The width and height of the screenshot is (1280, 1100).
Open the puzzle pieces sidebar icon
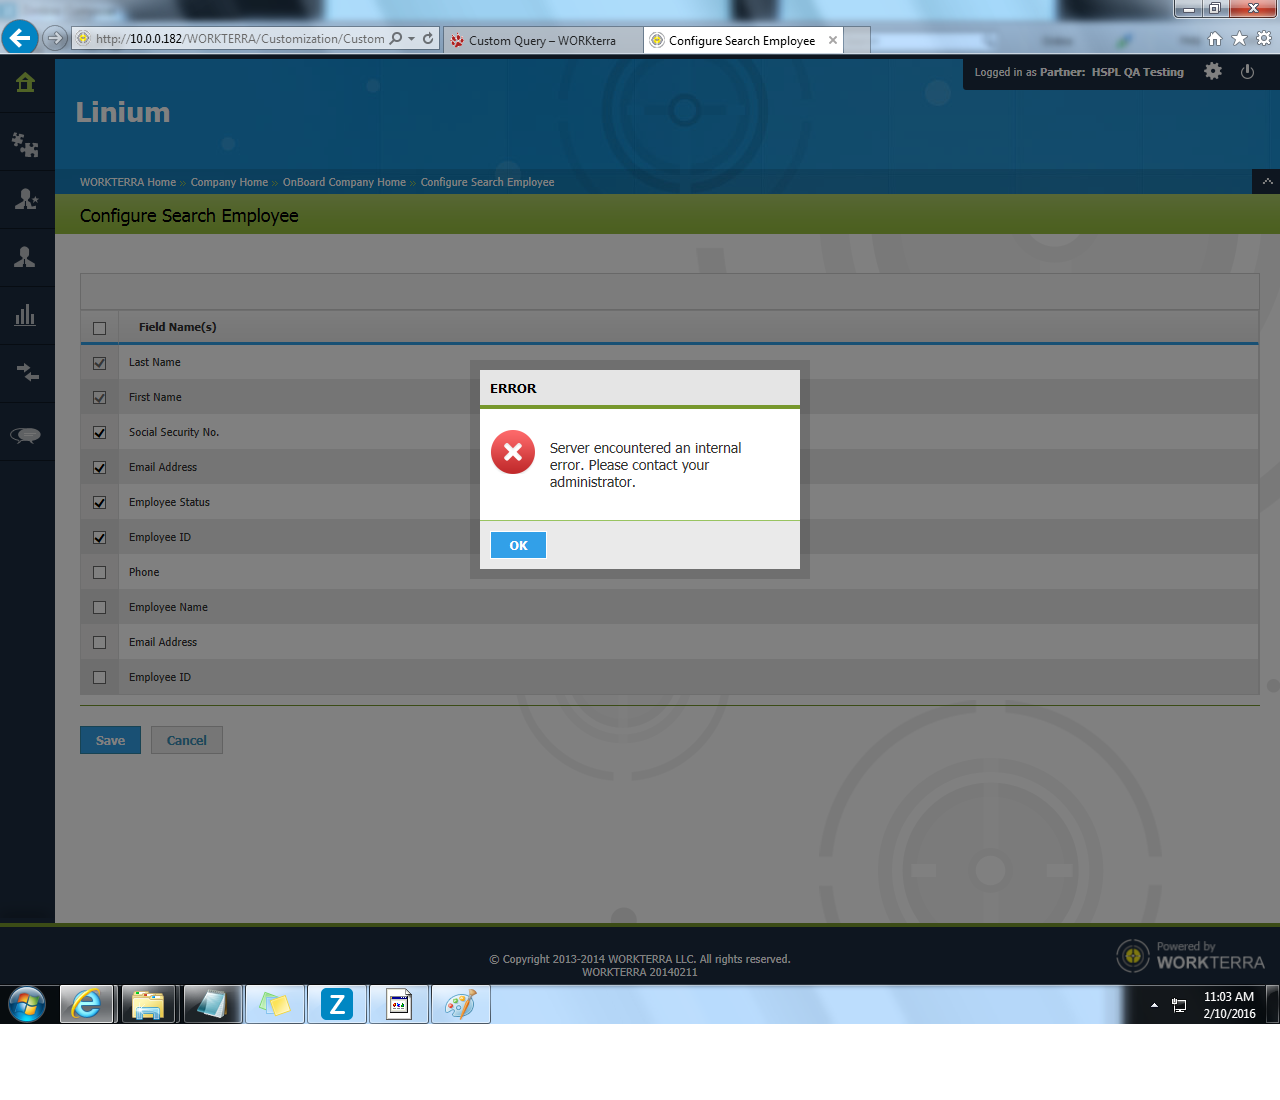click(26, 145)
